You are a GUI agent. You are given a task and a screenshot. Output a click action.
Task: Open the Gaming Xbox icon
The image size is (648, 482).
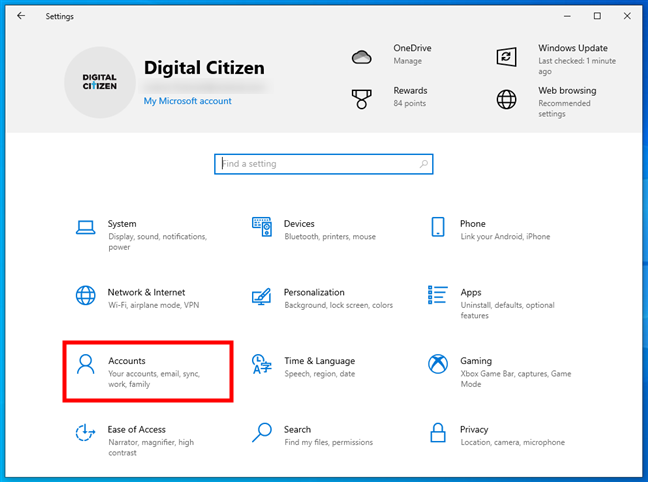point(438,364)
